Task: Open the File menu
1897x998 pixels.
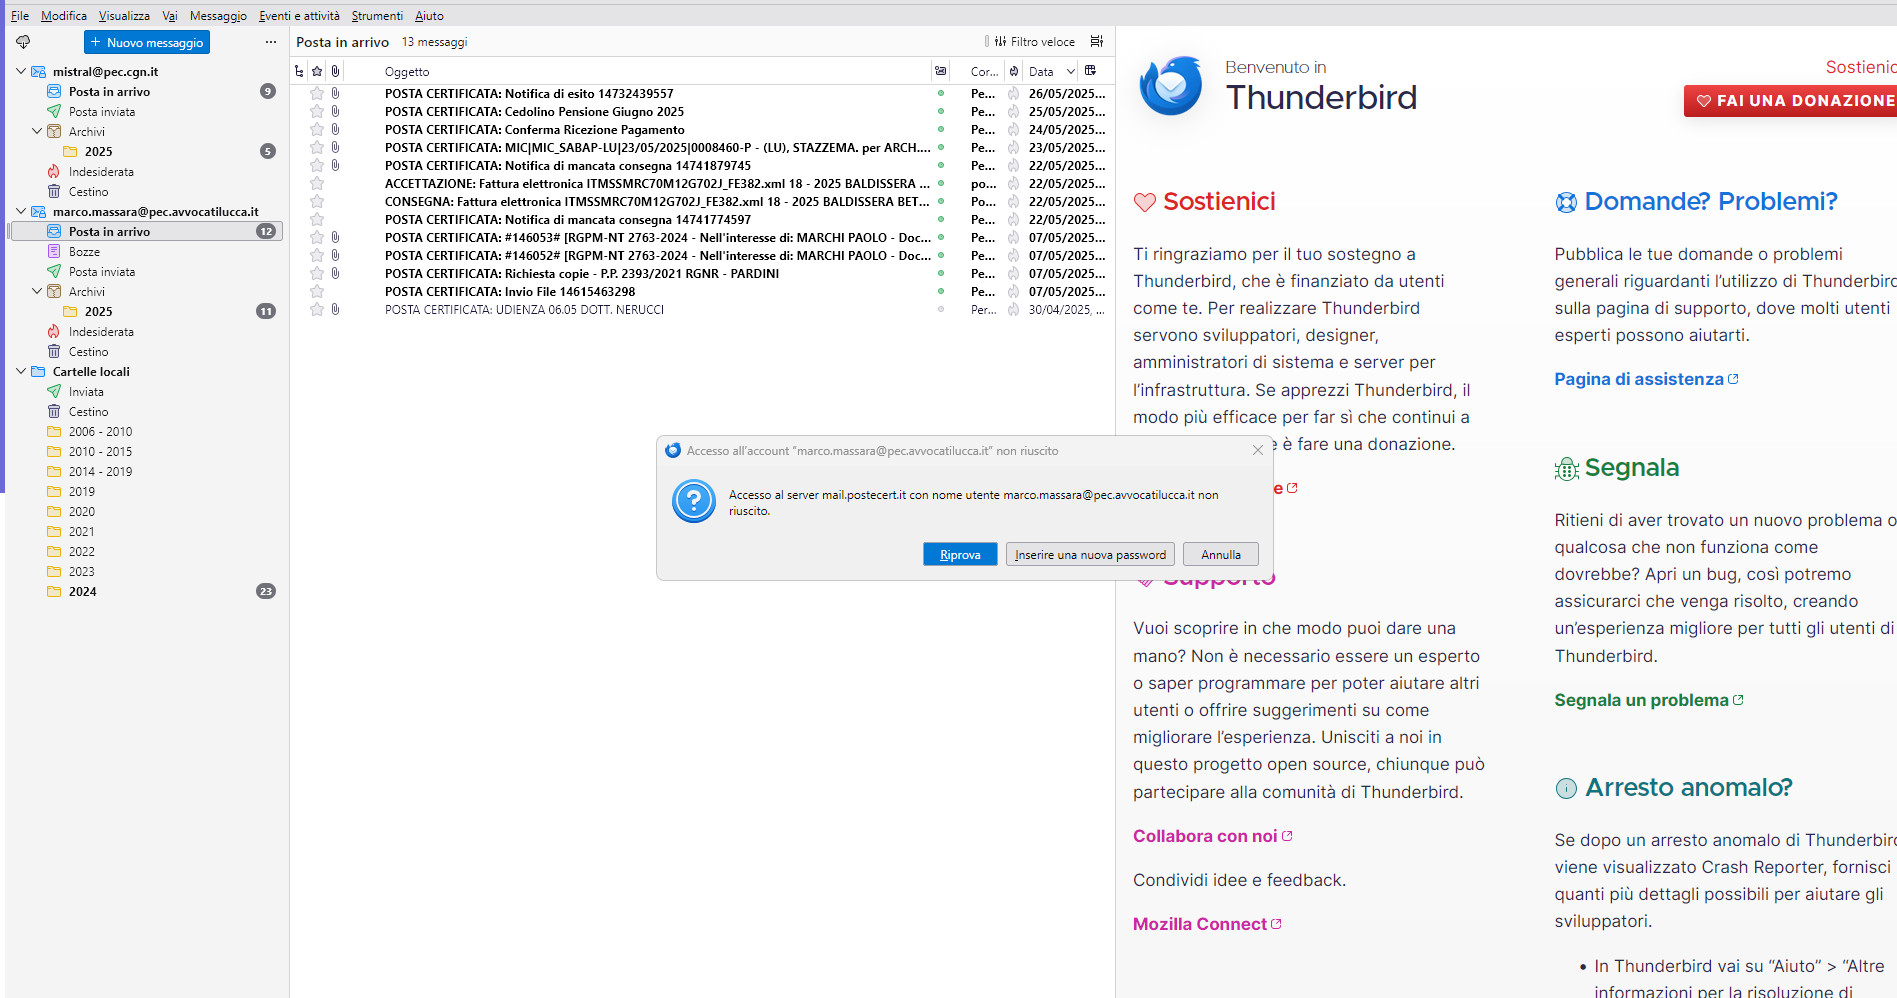Action: [20, 16]
